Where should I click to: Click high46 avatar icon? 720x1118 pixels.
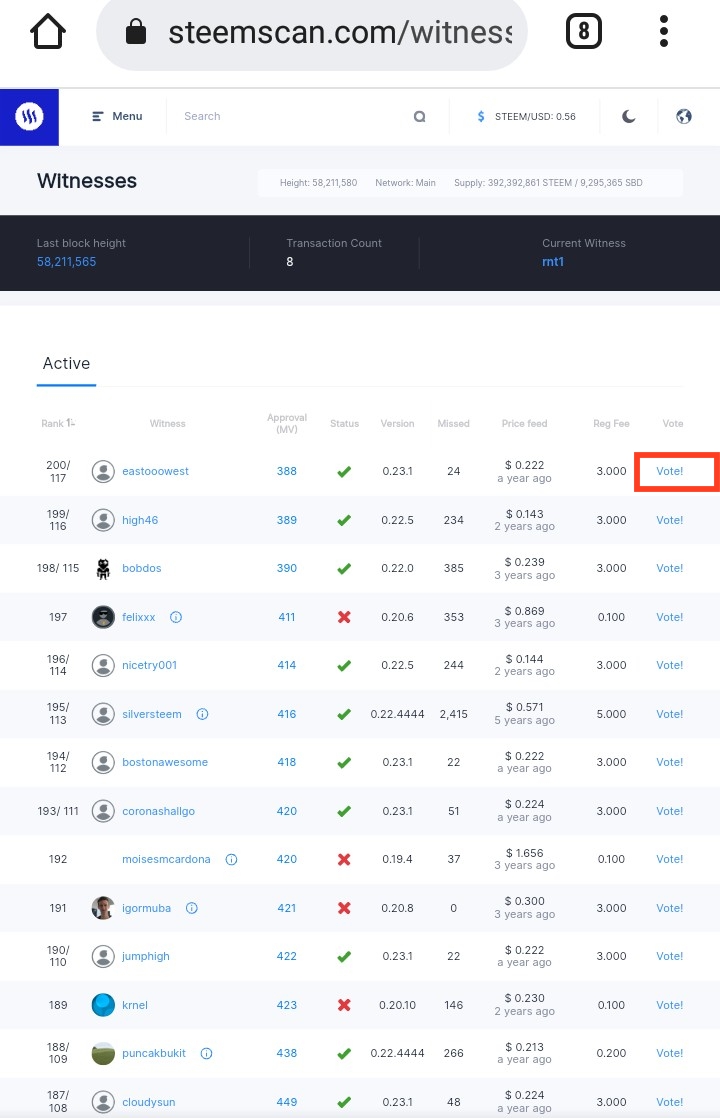tap(103, 520)
